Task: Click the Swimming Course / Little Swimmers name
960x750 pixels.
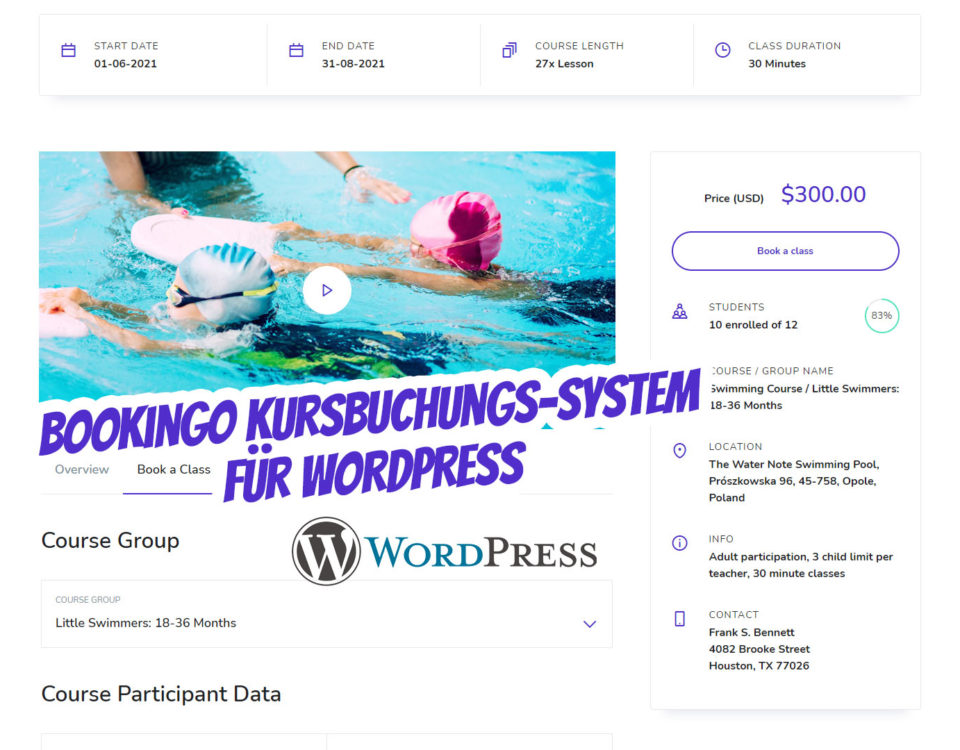Action: pyautogui.click(x=804, y=397)
